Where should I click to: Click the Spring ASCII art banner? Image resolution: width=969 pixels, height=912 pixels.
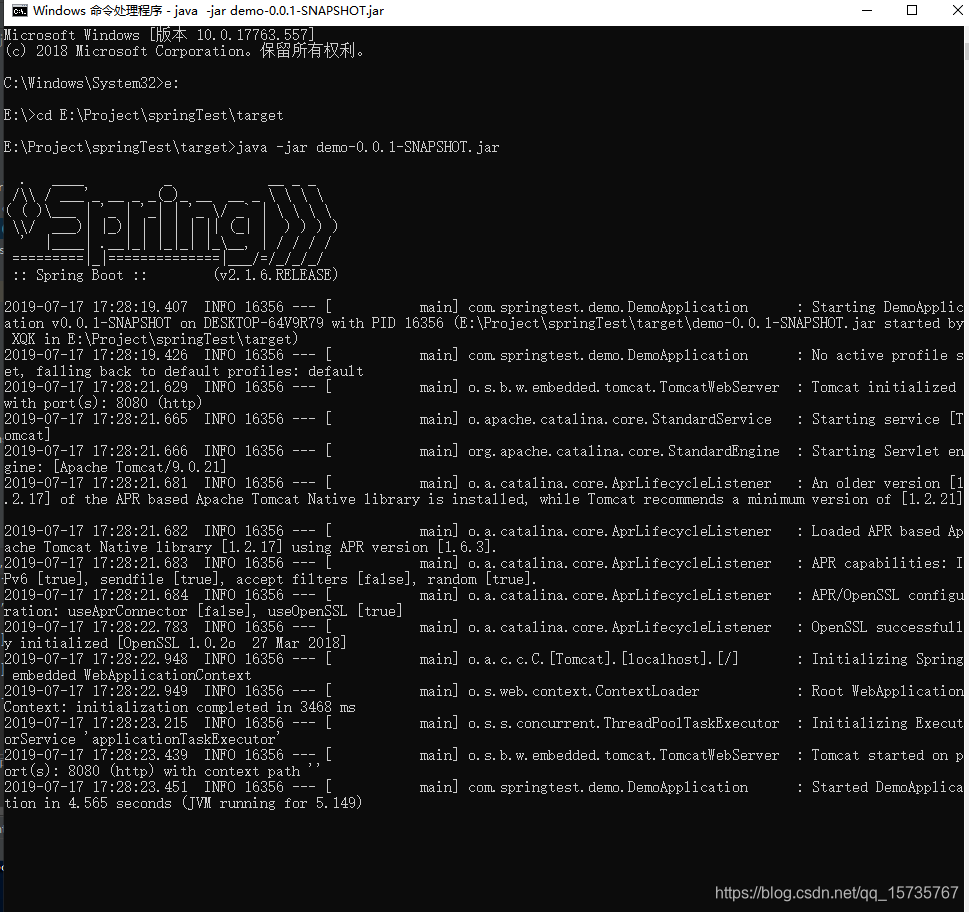[171, 224]
